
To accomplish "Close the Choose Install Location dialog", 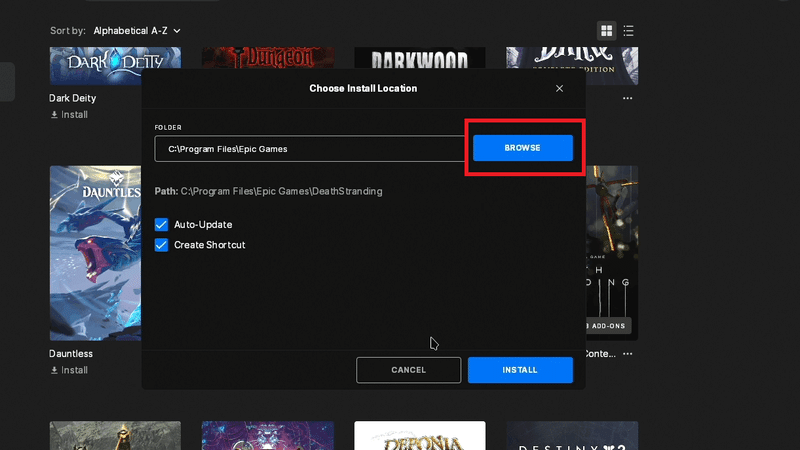I will point(559,88).
